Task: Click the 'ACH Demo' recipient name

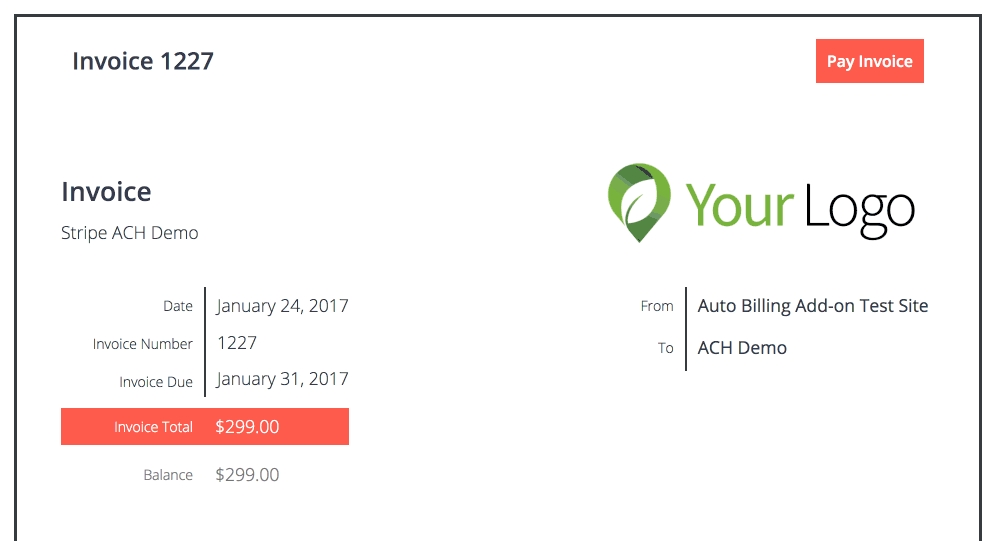Action: (x=742, y=348)
